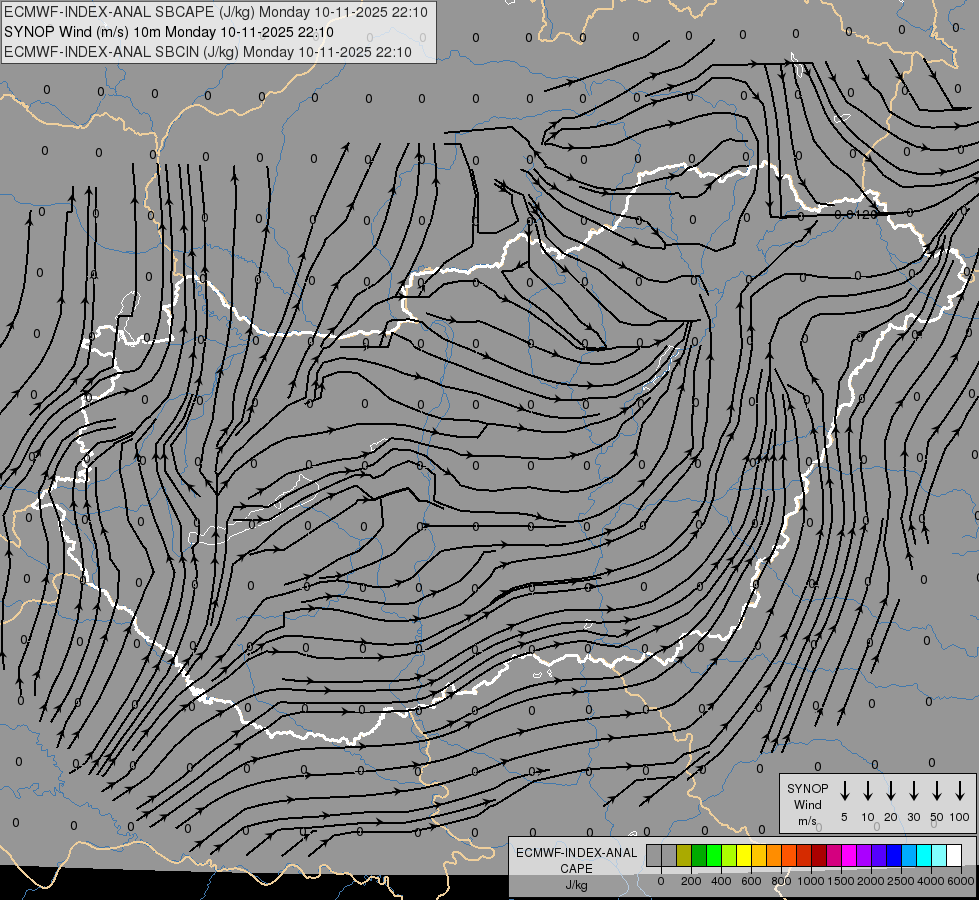This screenshot has width=979, height=900.
Task: Click the SBCIN title line in header
Action: [208, 52]
